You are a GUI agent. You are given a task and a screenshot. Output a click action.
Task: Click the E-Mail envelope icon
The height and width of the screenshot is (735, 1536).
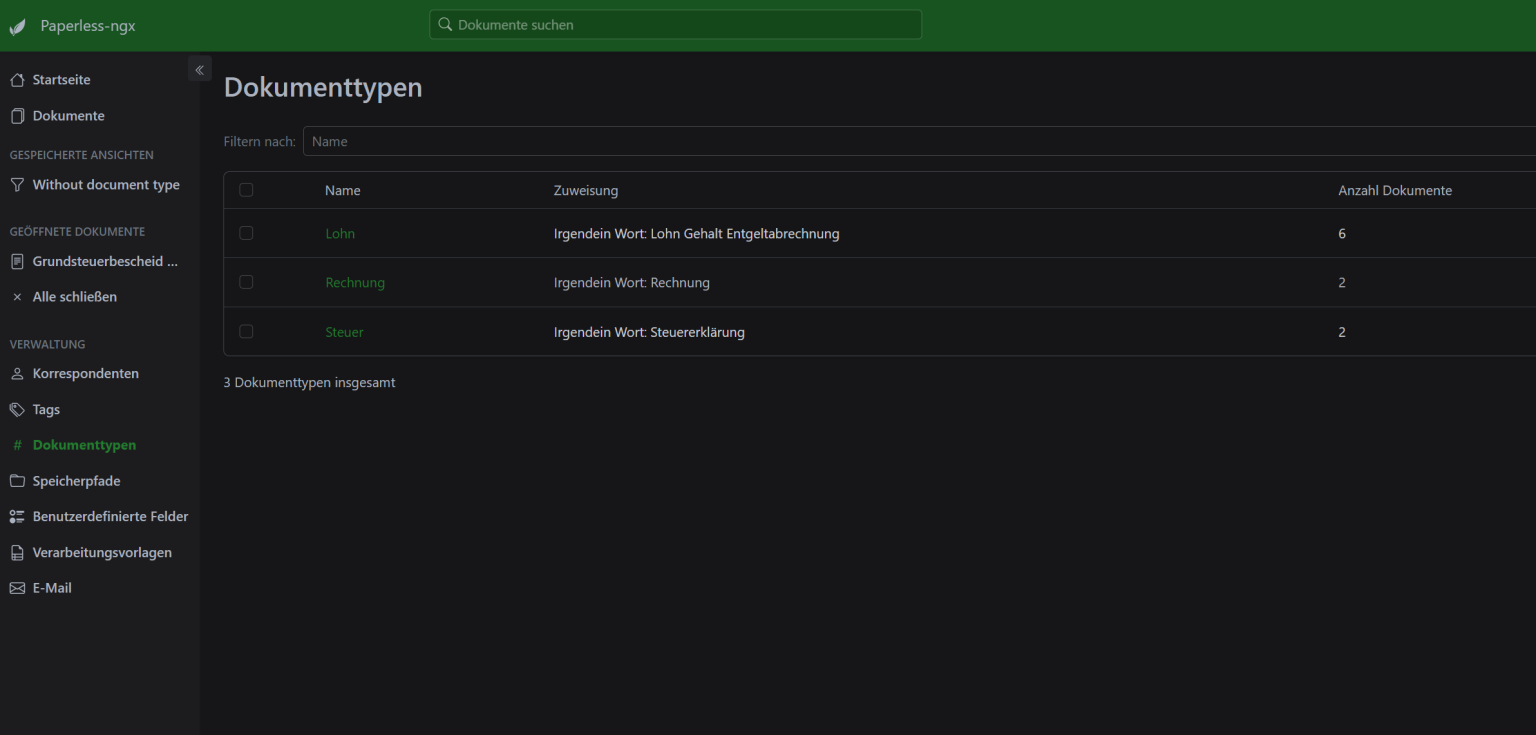(x=16, y=587)
